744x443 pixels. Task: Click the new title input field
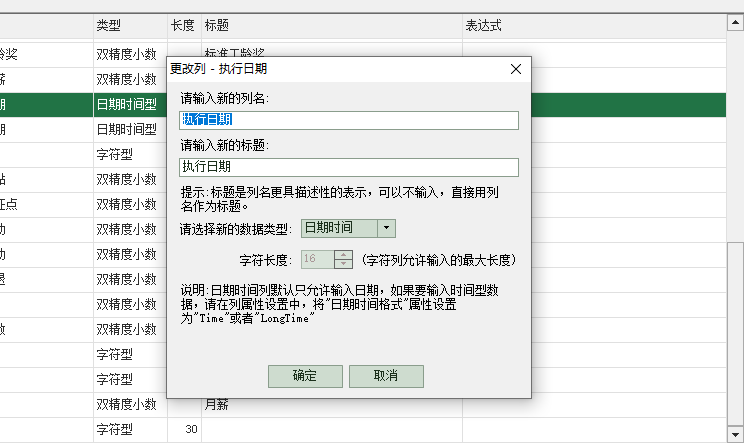click(x=349, y=167)
